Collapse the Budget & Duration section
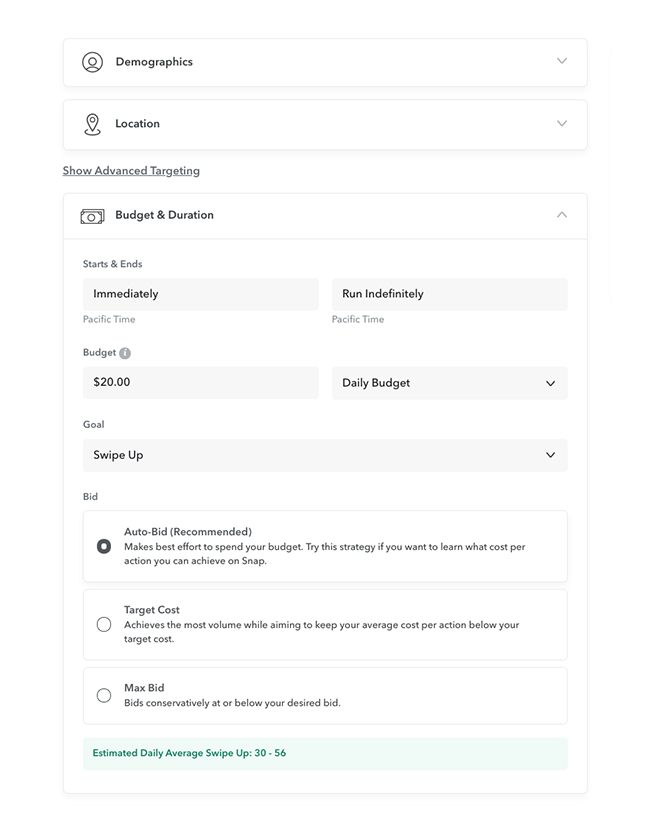This screenshot has width=650, height=832. pyautogui.click(x=562, y=215)
